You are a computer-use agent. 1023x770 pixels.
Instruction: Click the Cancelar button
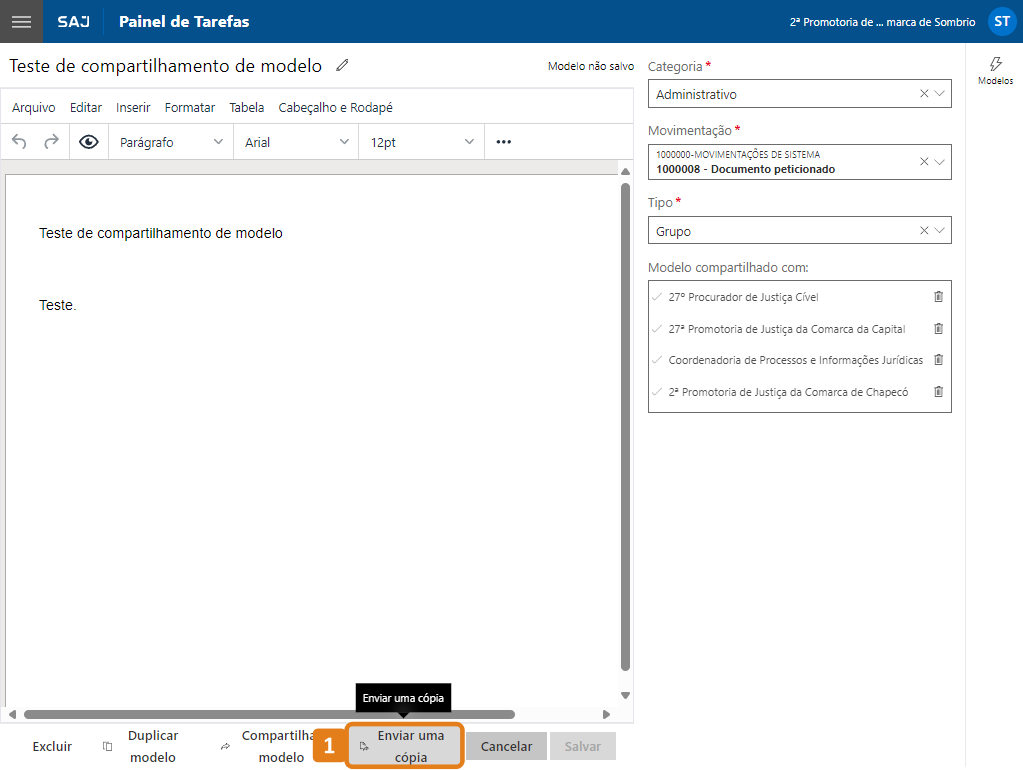tap(505, 745)
